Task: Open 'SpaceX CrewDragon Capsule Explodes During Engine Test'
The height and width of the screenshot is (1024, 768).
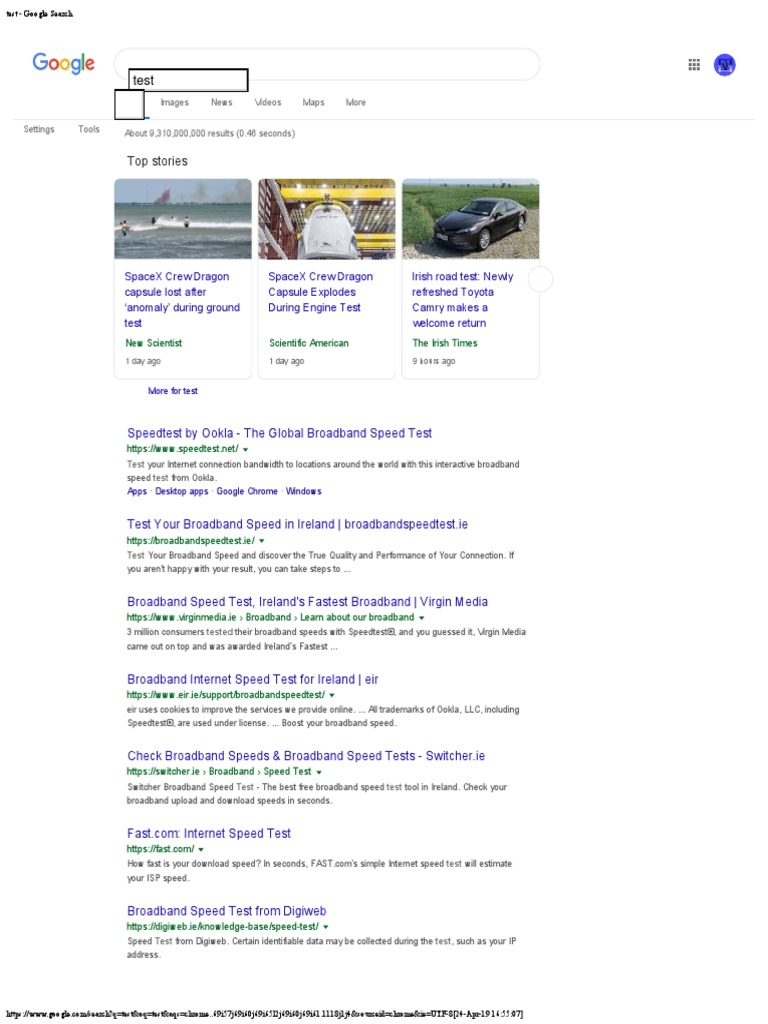Action: click(x=321, y=292)
